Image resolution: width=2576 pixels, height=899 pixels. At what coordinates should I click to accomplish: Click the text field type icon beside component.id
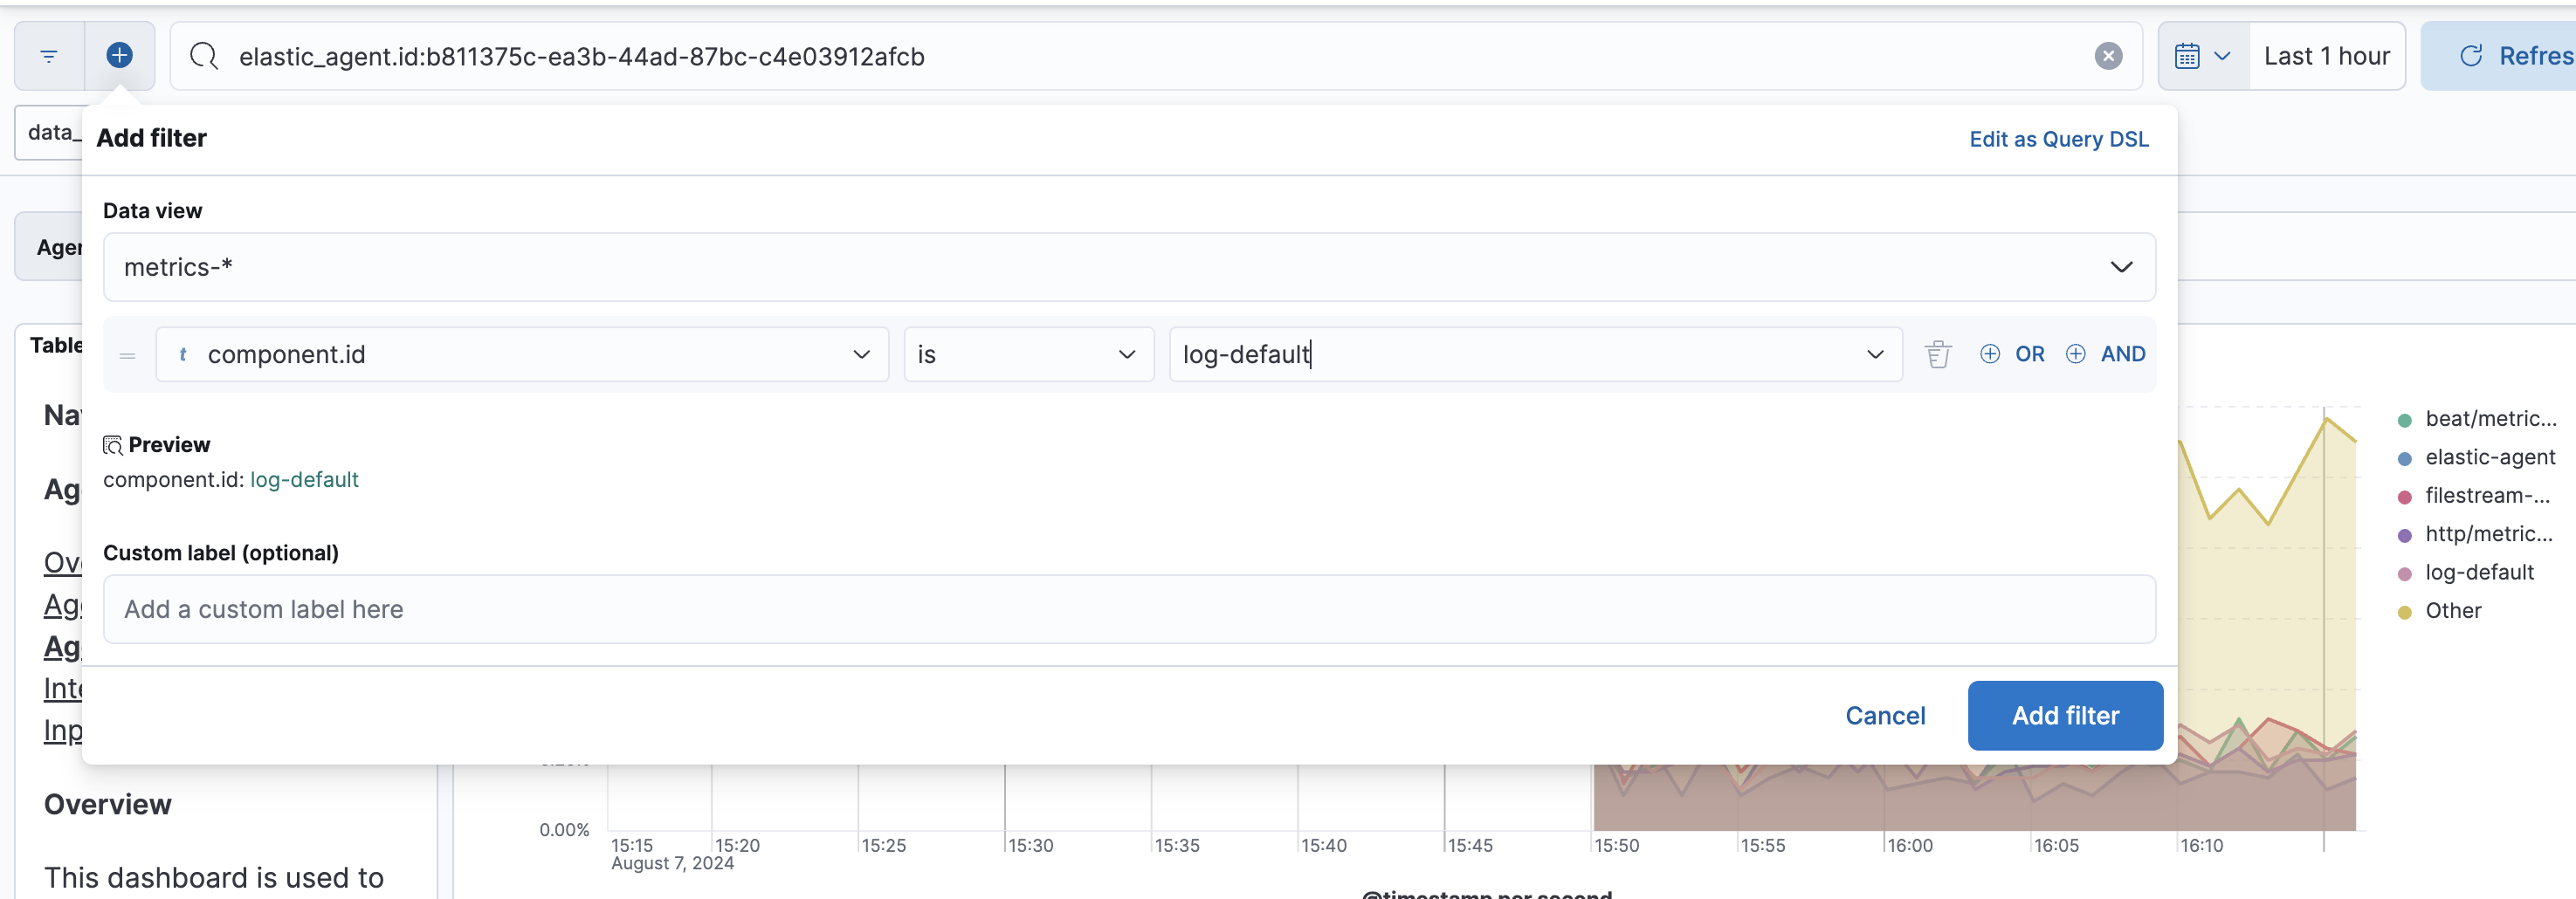(183, 354)
